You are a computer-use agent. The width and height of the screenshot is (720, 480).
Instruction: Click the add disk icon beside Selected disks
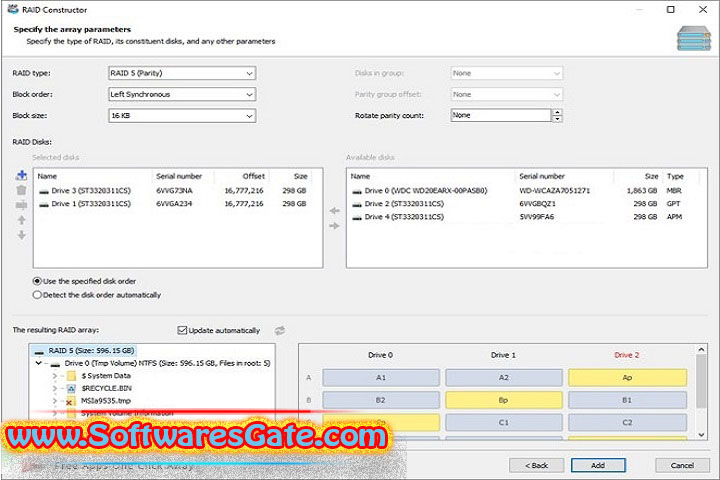tap(21, 175)
